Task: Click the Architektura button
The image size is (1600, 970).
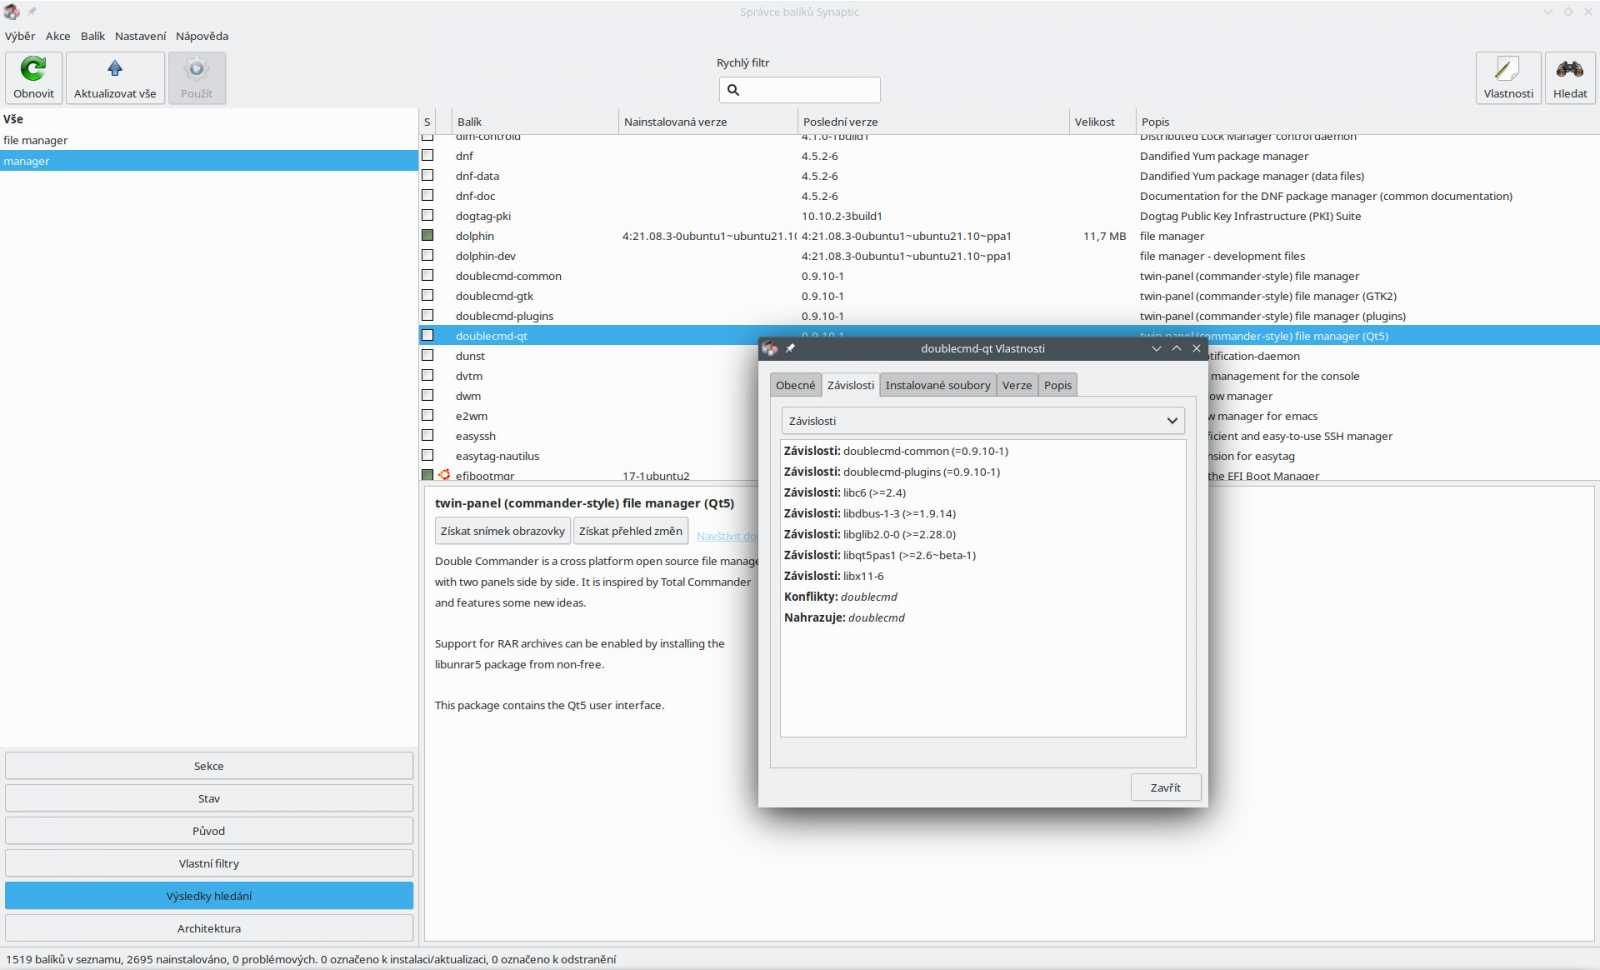Action: click(209, 929)
